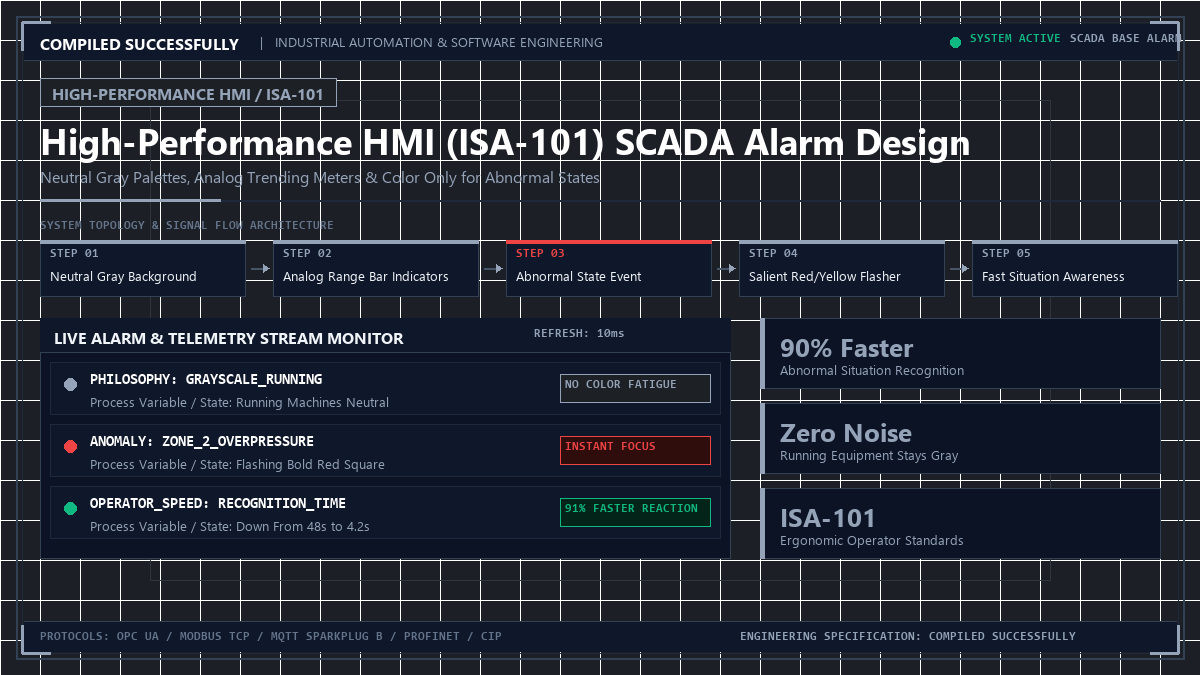Select Step 05 Fast Situation Awareness
Image resolution: width=1200 pixels, height=675 pixels.
click(x=1075, y=268)
